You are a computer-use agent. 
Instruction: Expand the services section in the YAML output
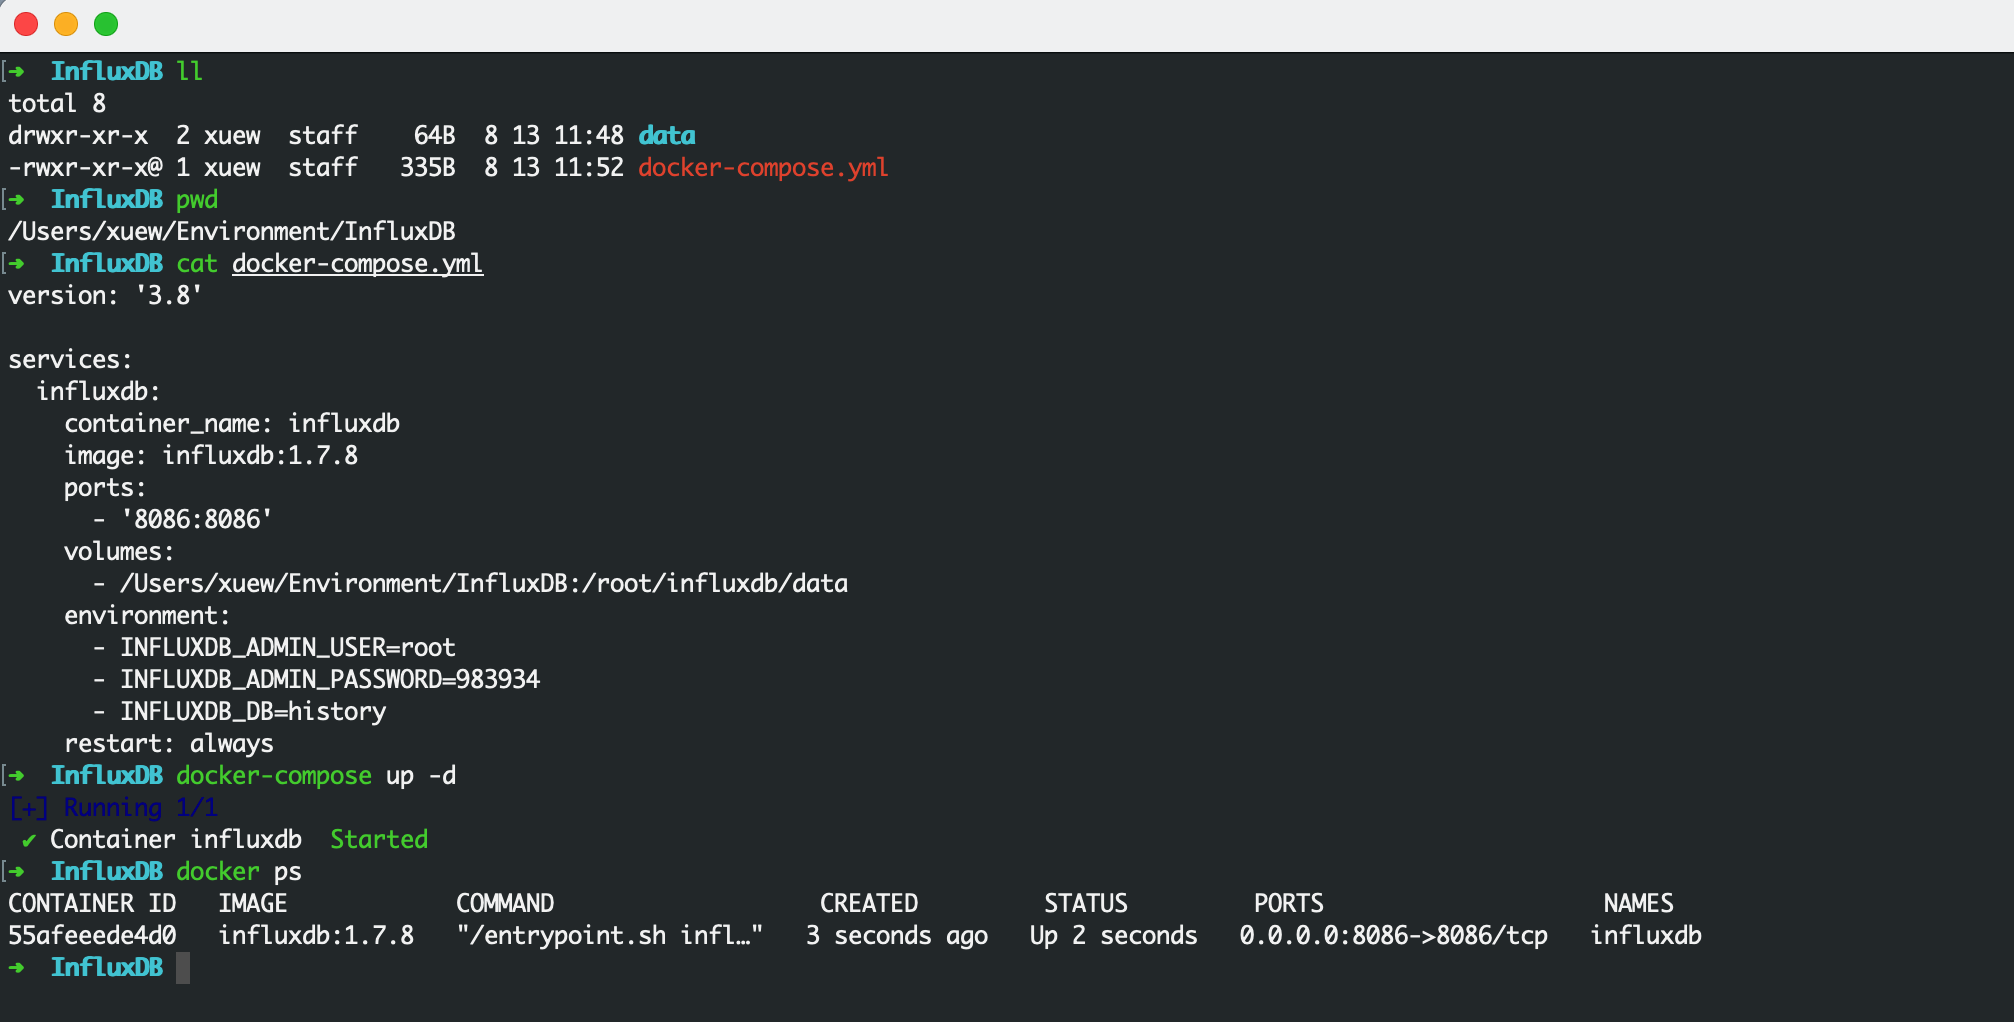coord(70,359)
